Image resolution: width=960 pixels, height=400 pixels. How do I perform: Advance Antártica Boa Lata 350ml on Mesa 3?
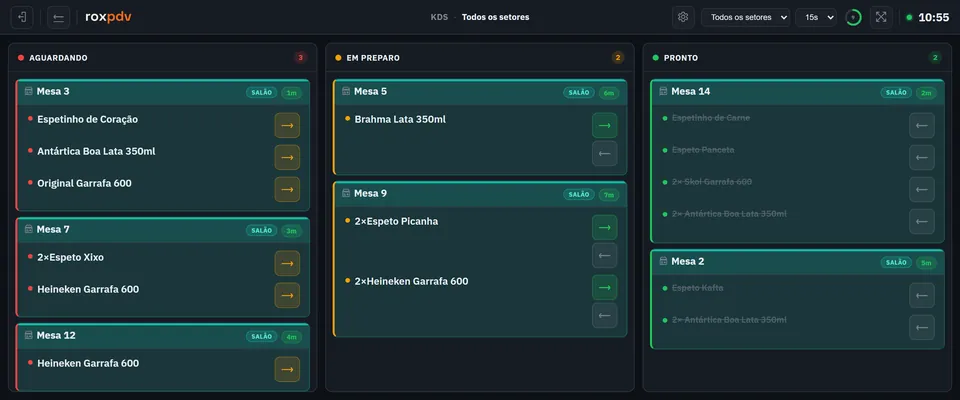point(287,157)
